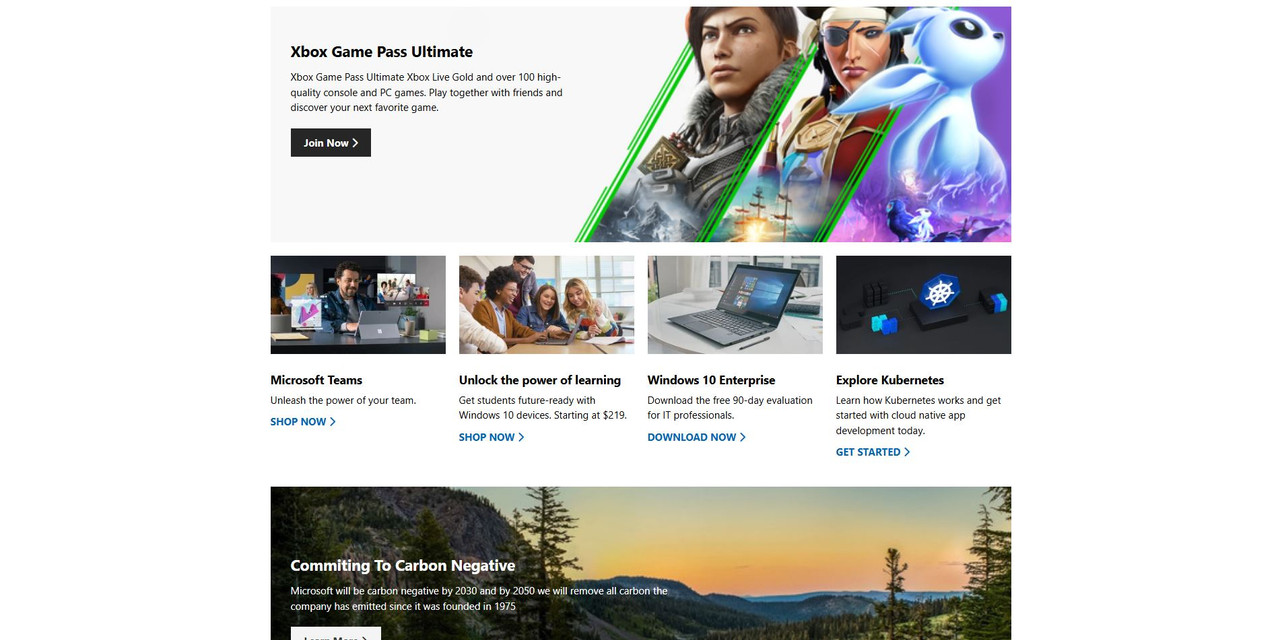Screen dimensions: 1280x640
Task: Open the Microsoft Teams card image
Action: click(358, 305)
